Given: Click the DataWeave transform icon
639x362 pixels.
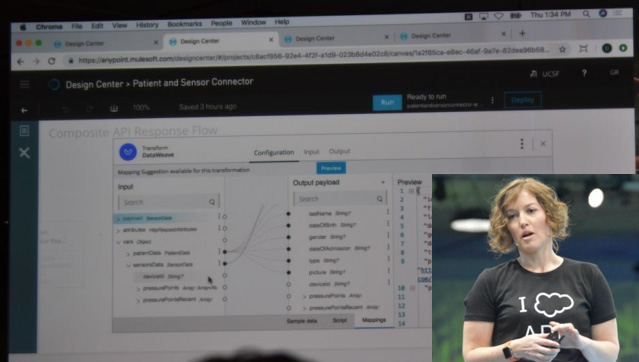Looking at the screenshot, I should pos(128,152).
